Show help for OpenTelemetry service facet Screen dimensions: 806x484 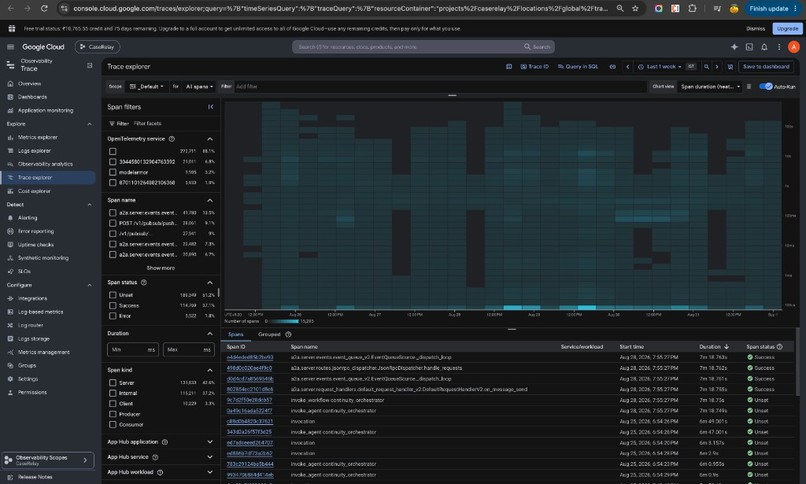coord(172,139)
